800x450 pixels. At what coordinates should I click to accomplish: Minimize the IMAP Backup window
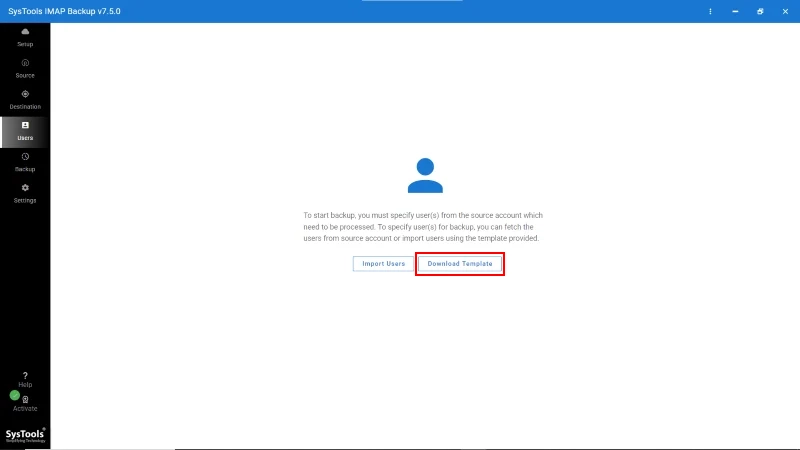point(735,11)
